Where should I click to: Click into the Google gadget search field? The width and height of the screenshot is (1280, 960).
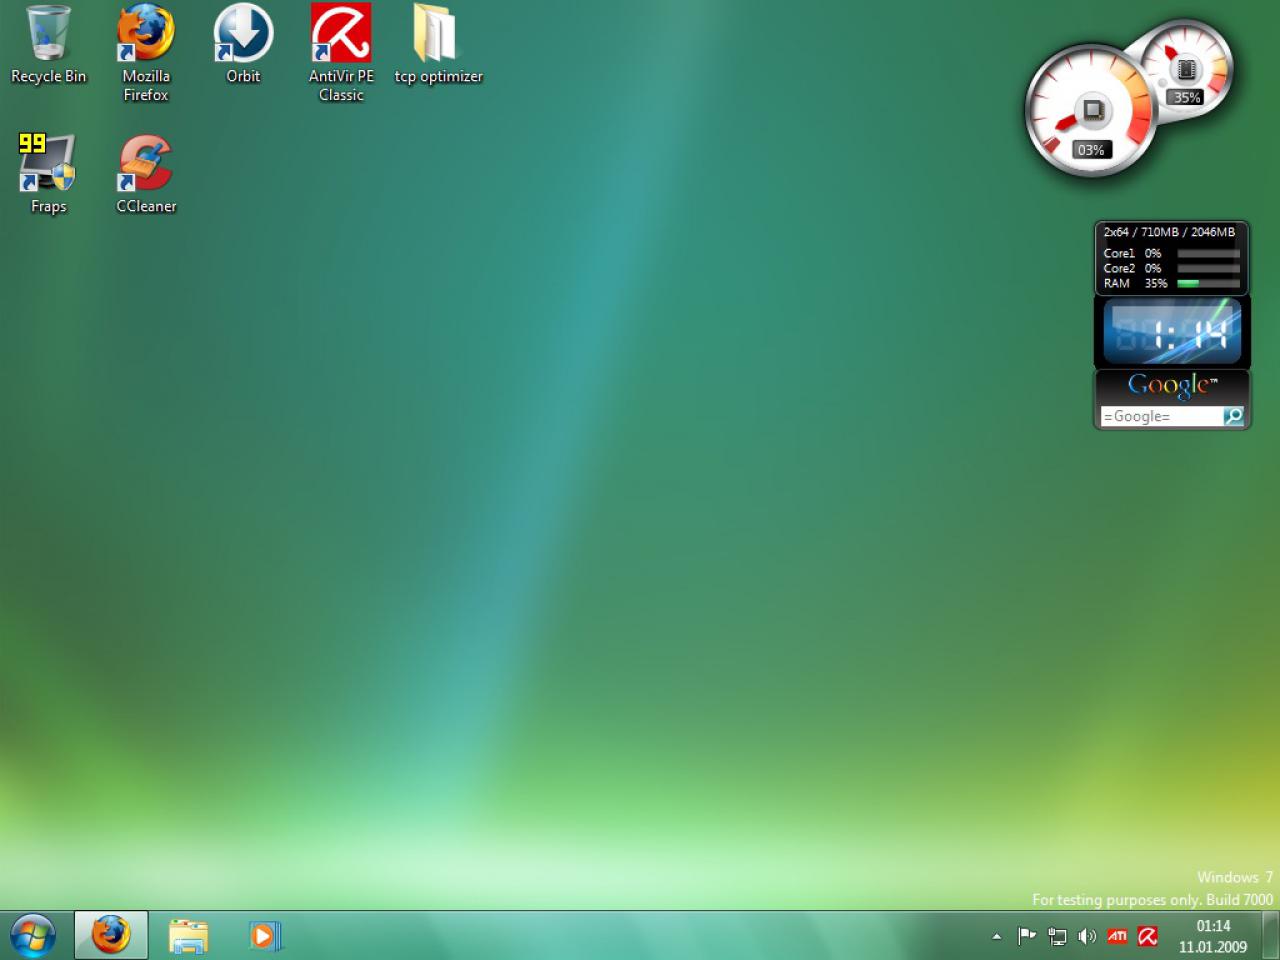[x=1161, y=416]
